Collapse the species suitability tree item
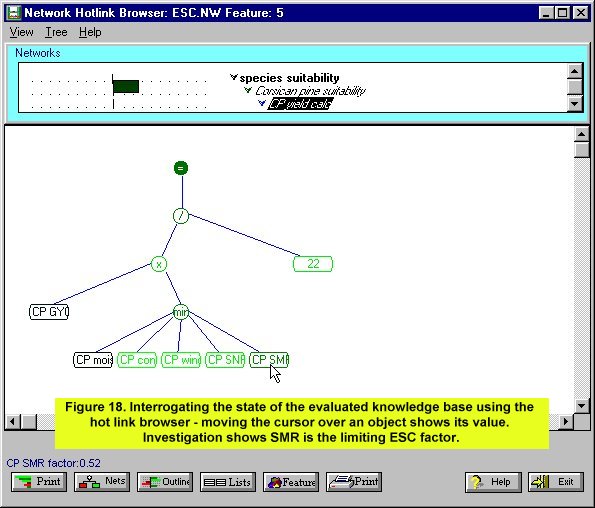595x508 pixels. [234, 77]
